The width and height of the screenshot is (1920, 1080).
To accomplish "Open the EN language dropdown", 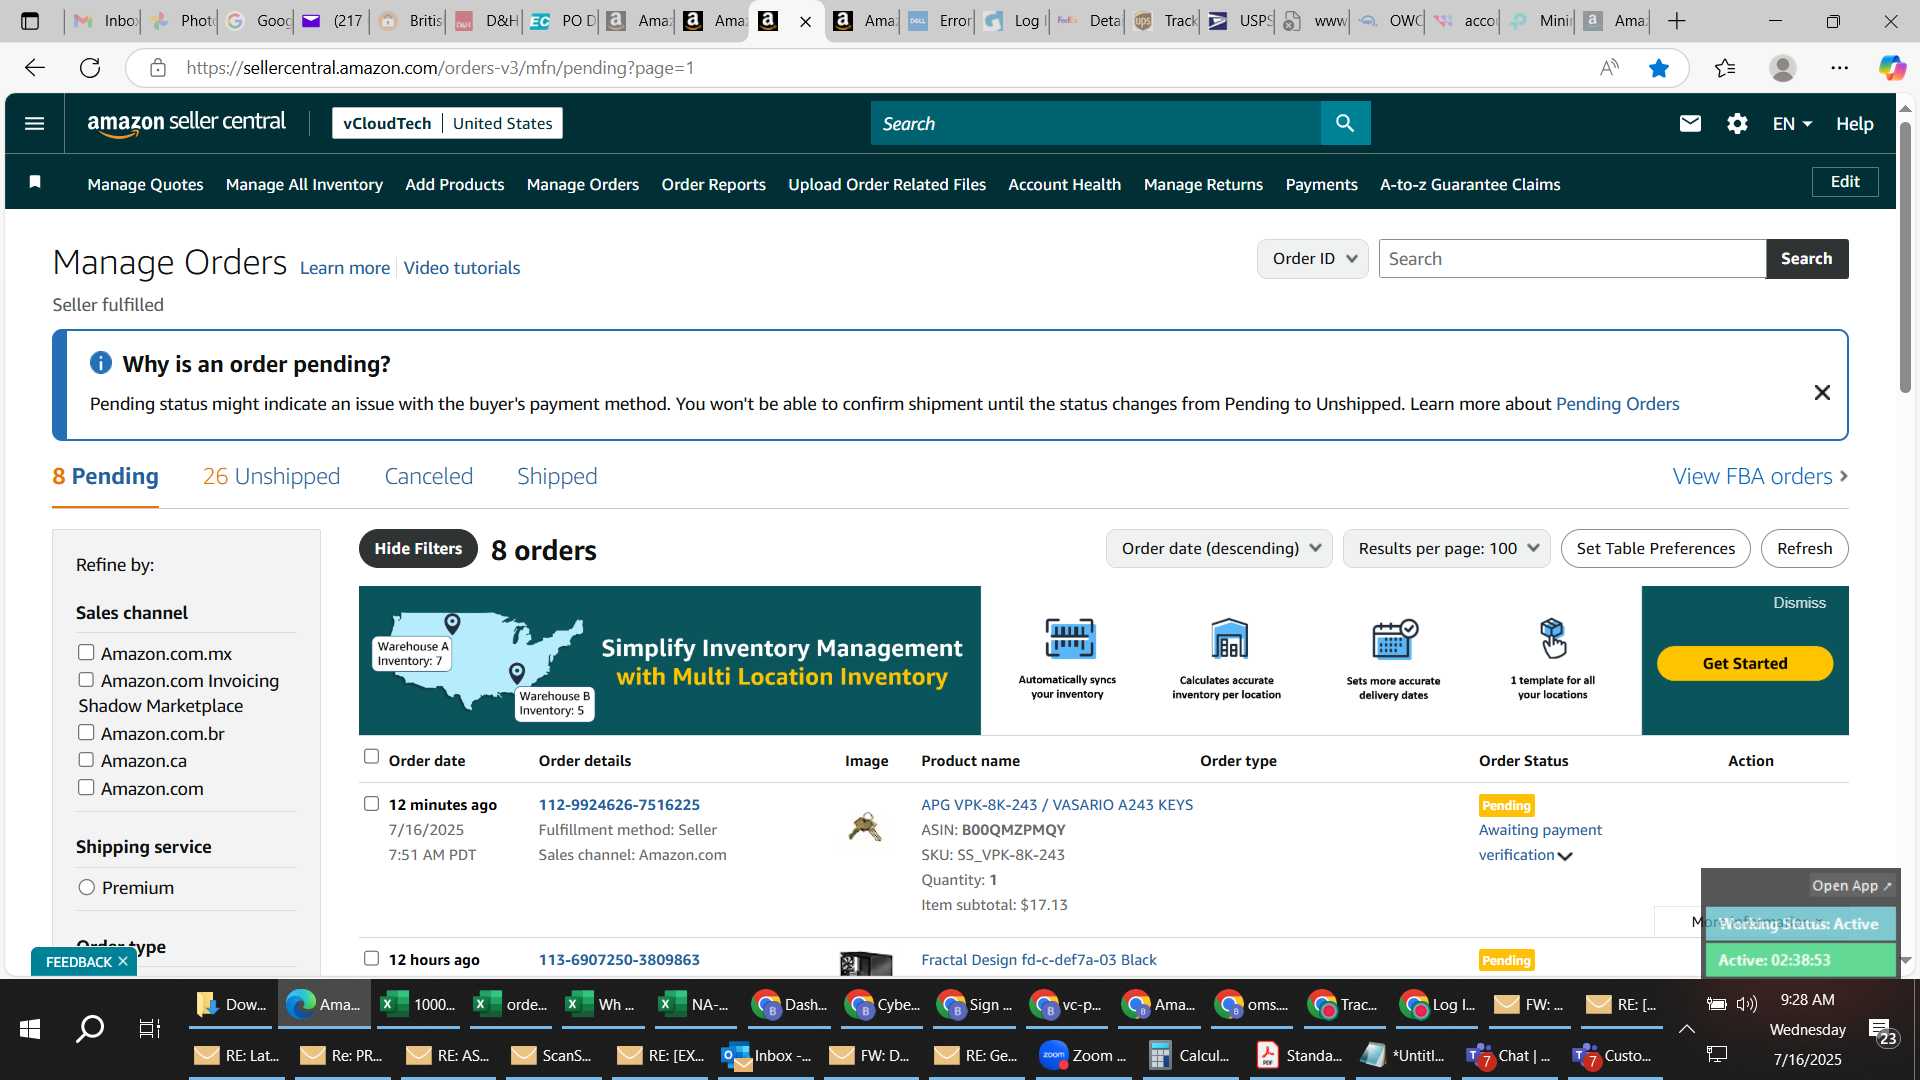I will (x=1791, y=123).
